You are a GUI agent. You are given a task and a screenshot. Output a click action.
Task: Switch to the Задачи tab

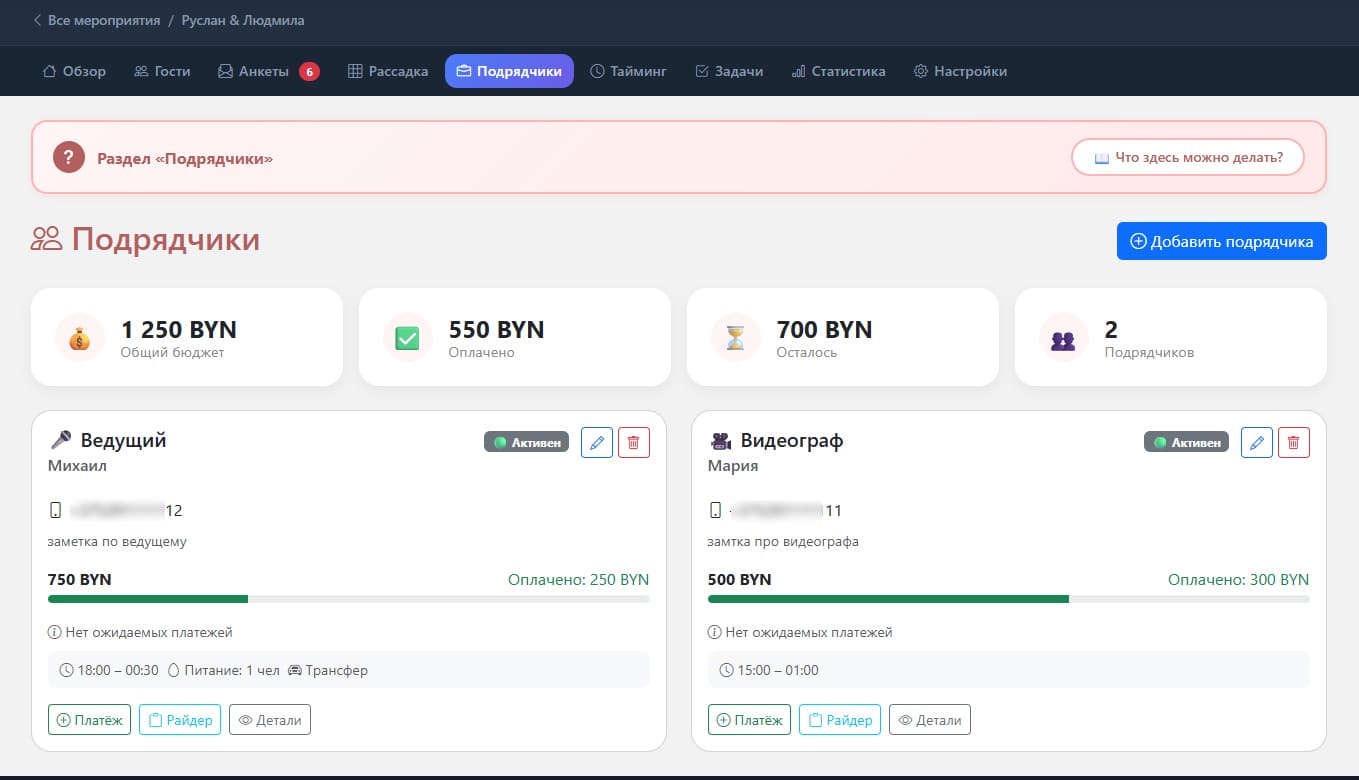coord(729,71)
